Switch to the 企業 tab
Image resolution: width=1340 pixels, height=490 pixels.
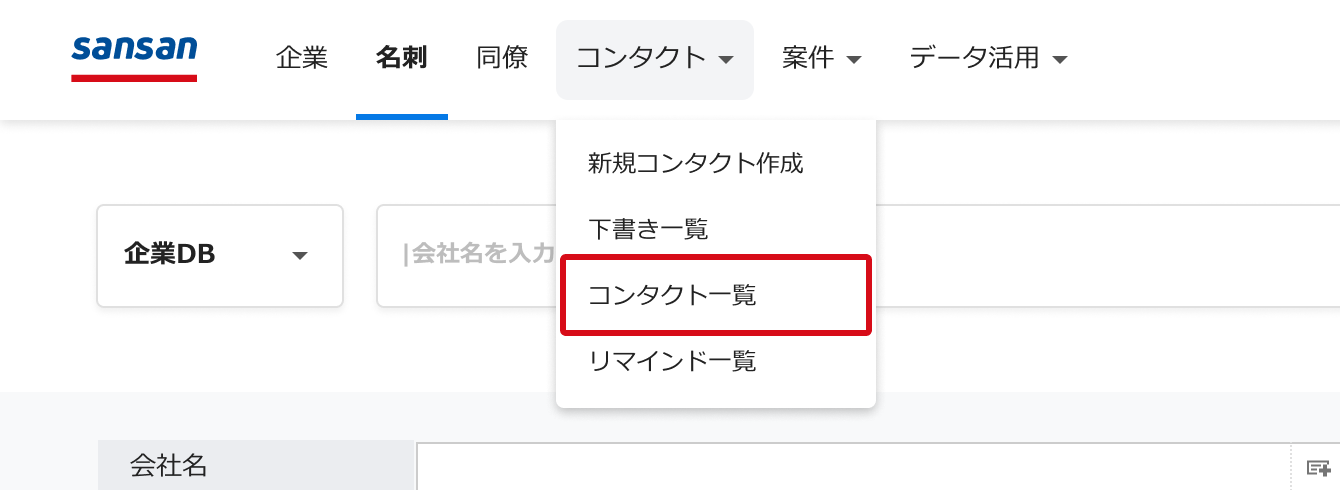pos(302,59)
